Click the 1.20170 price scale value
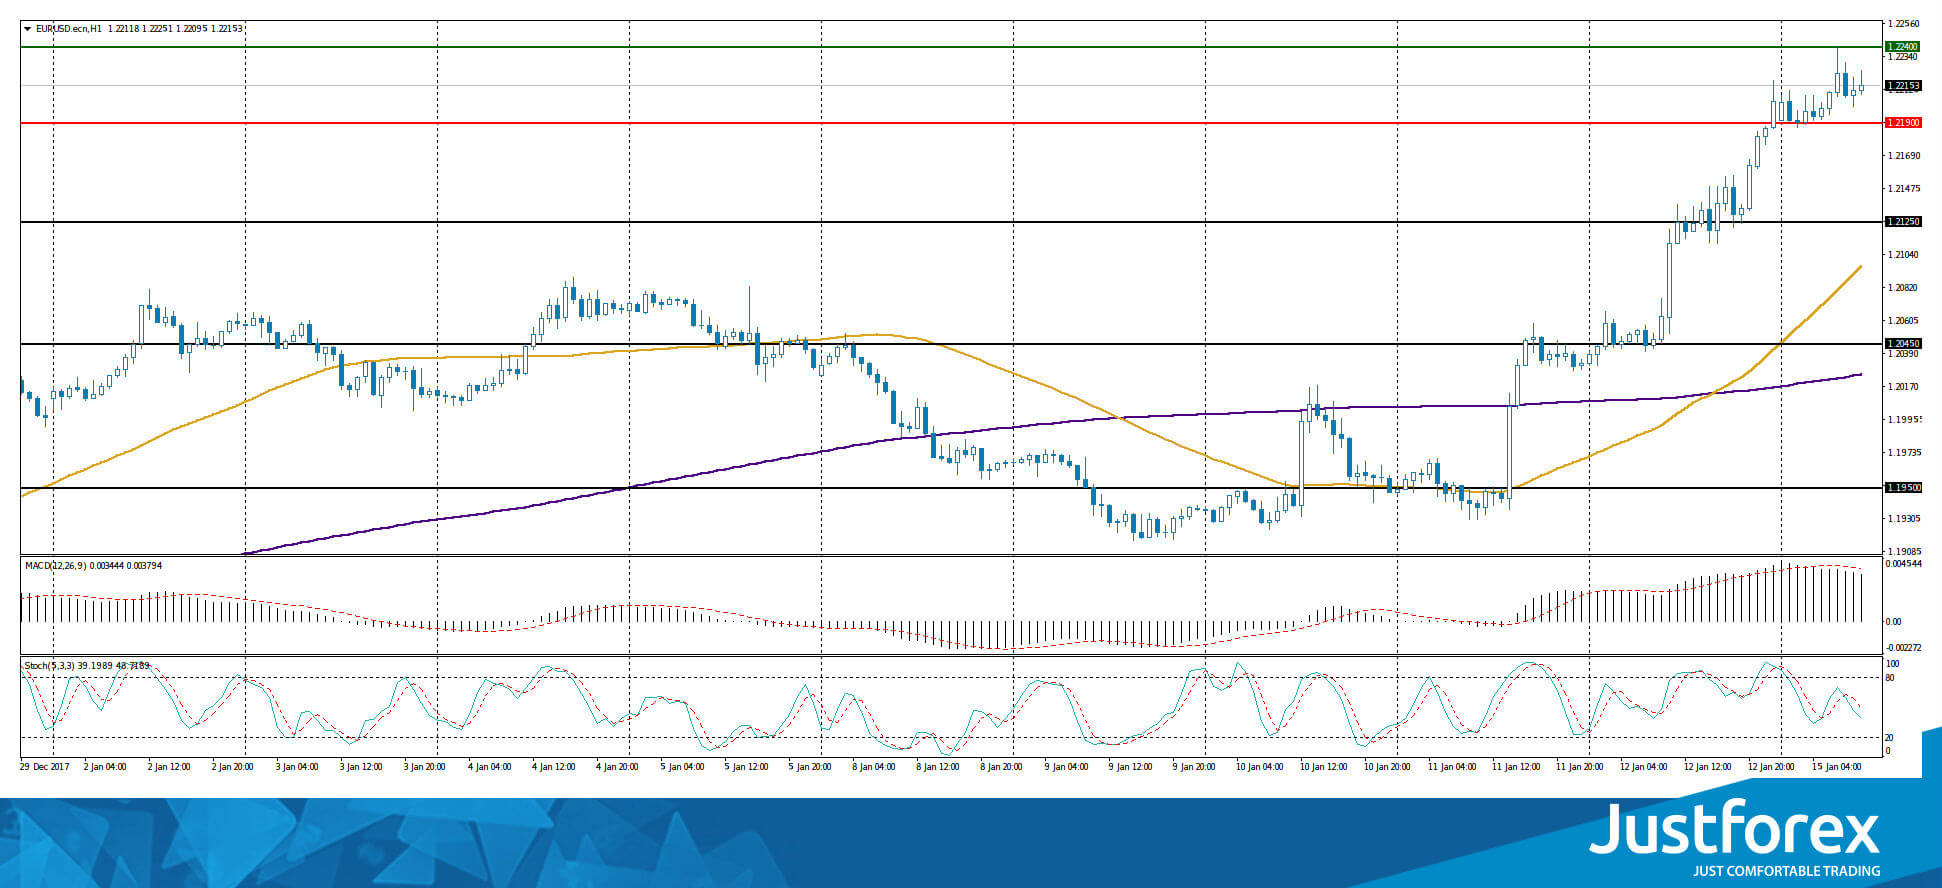Screen dimensions: 1942x888 click(1904, 387)
